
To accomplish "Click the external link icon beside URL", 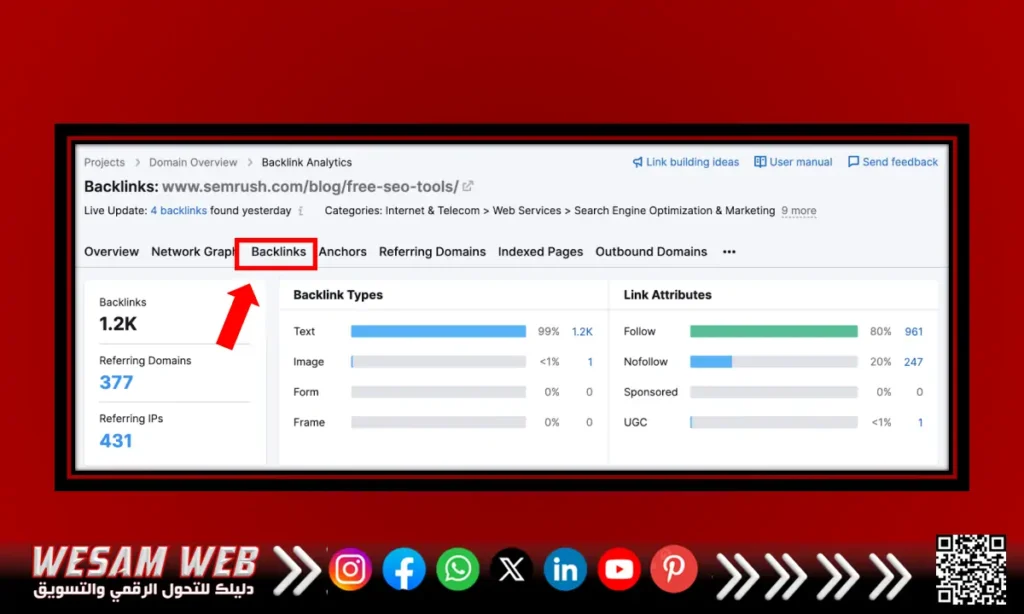I will (468, 186).
